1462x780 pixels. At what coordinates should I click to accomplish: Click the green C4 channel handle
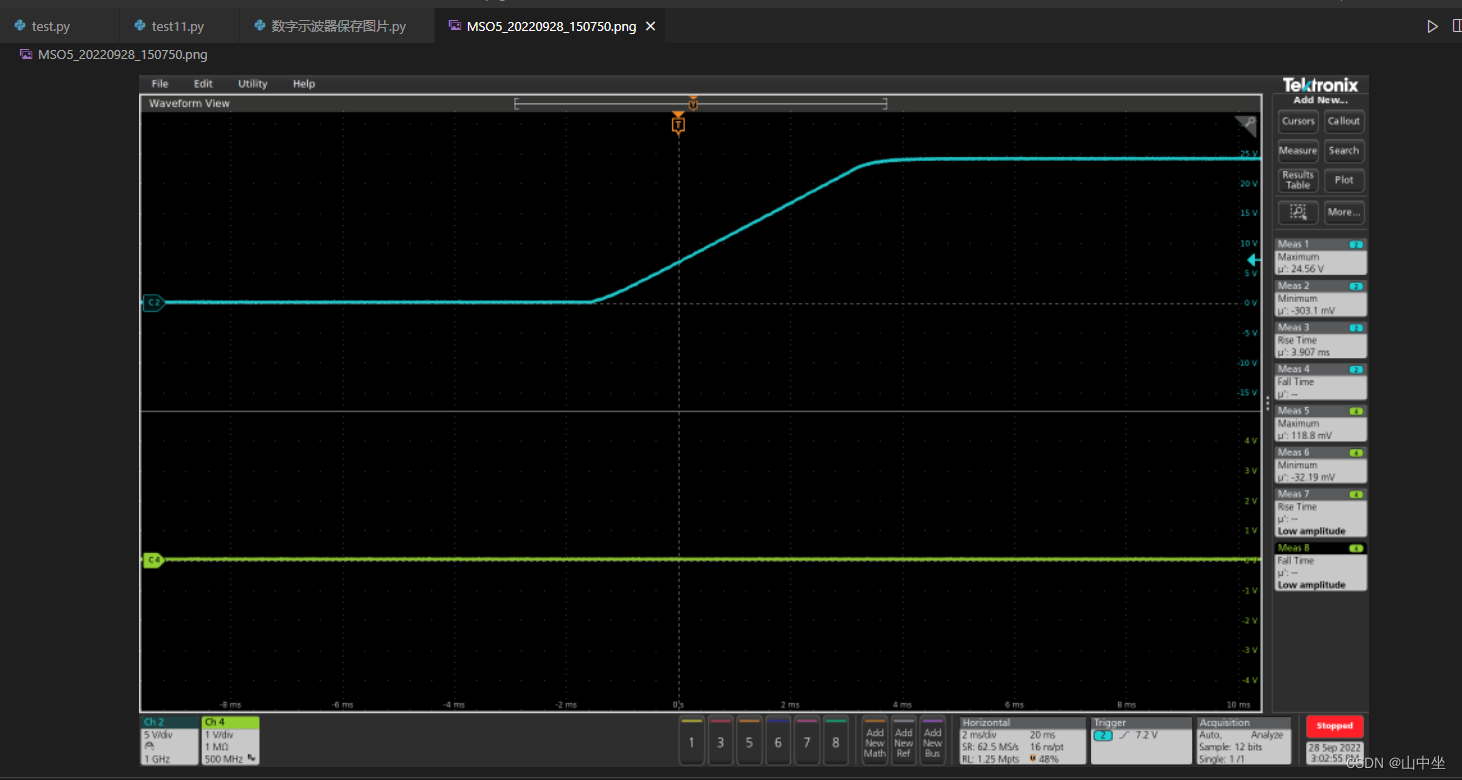[153, 560]
